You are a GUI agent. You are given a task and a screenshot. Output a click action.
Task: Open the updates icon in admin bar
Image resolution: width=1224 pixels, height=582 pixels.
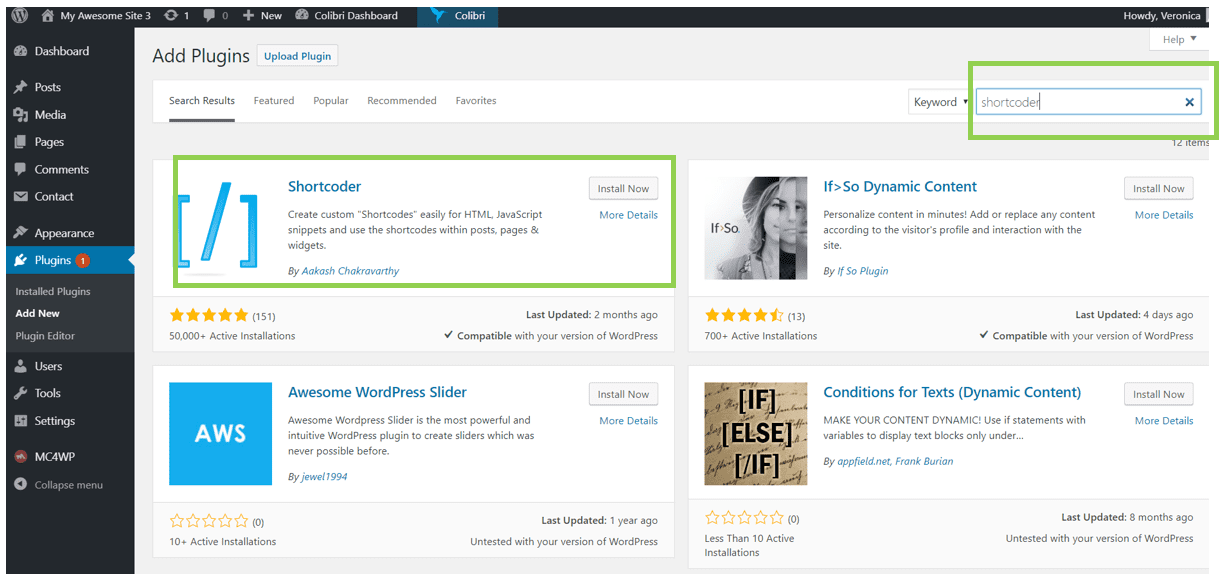(x=171, y=15)
